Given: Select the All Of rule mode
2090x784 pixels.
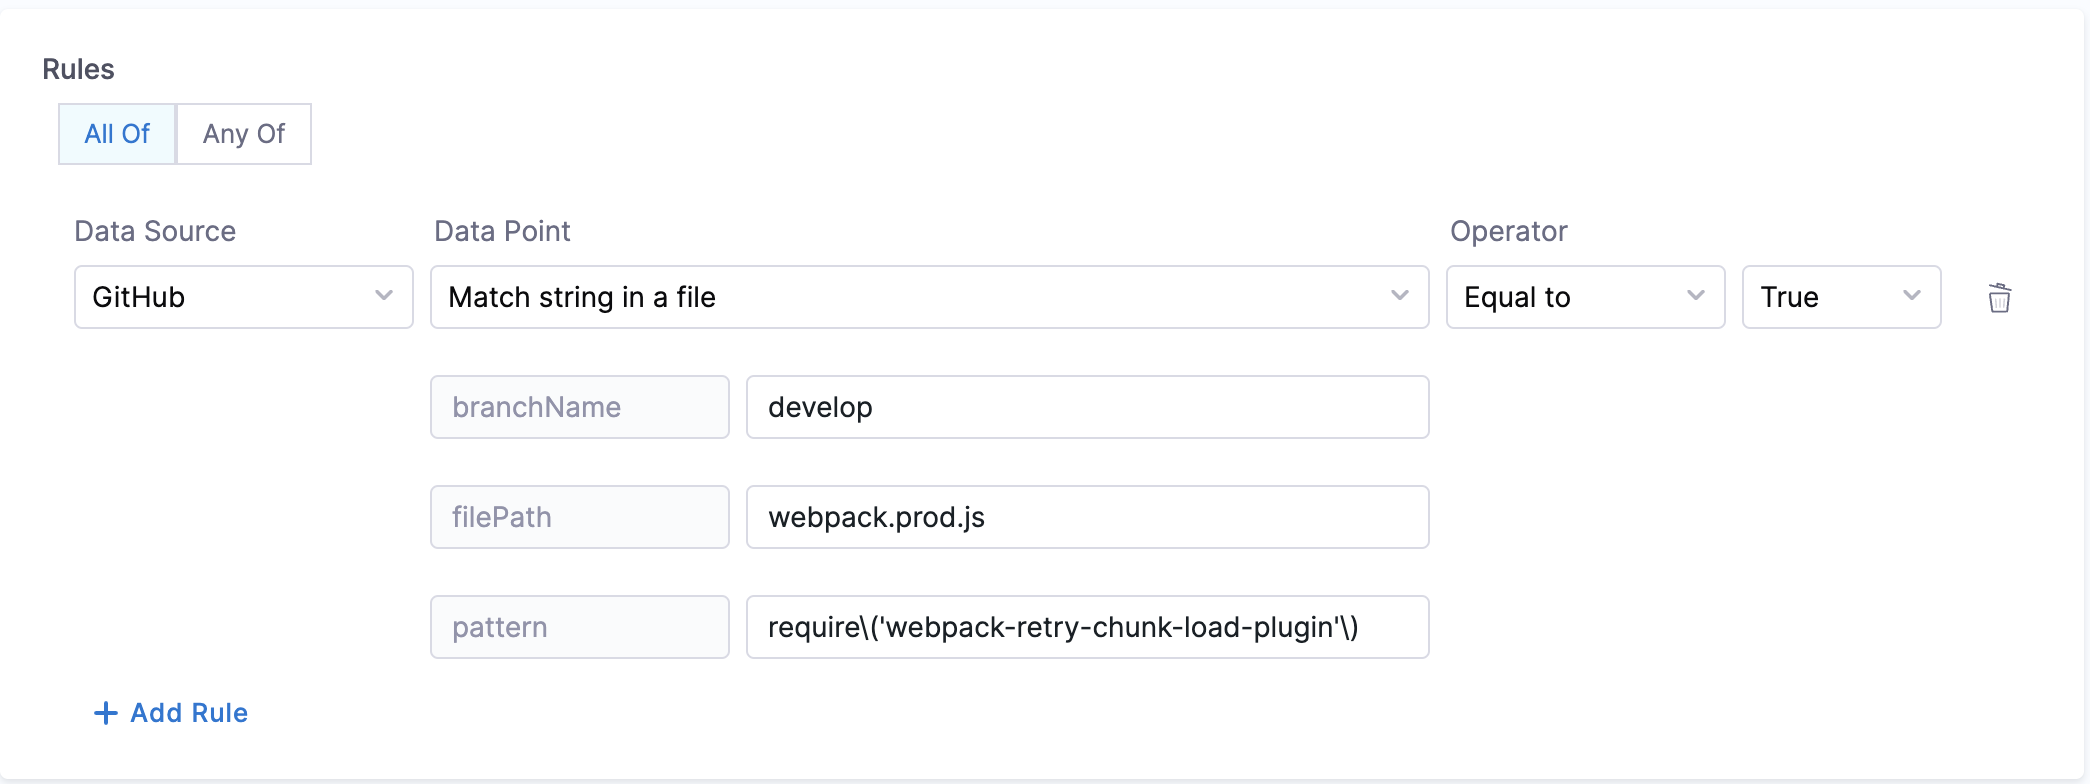Looking at the screenshot, I should 117,134.
